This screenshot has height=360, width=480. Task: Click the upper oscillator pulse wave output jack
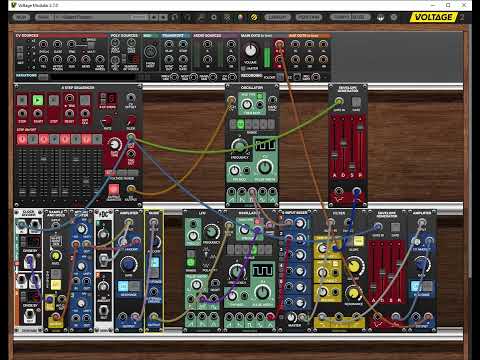pos(252,192)
